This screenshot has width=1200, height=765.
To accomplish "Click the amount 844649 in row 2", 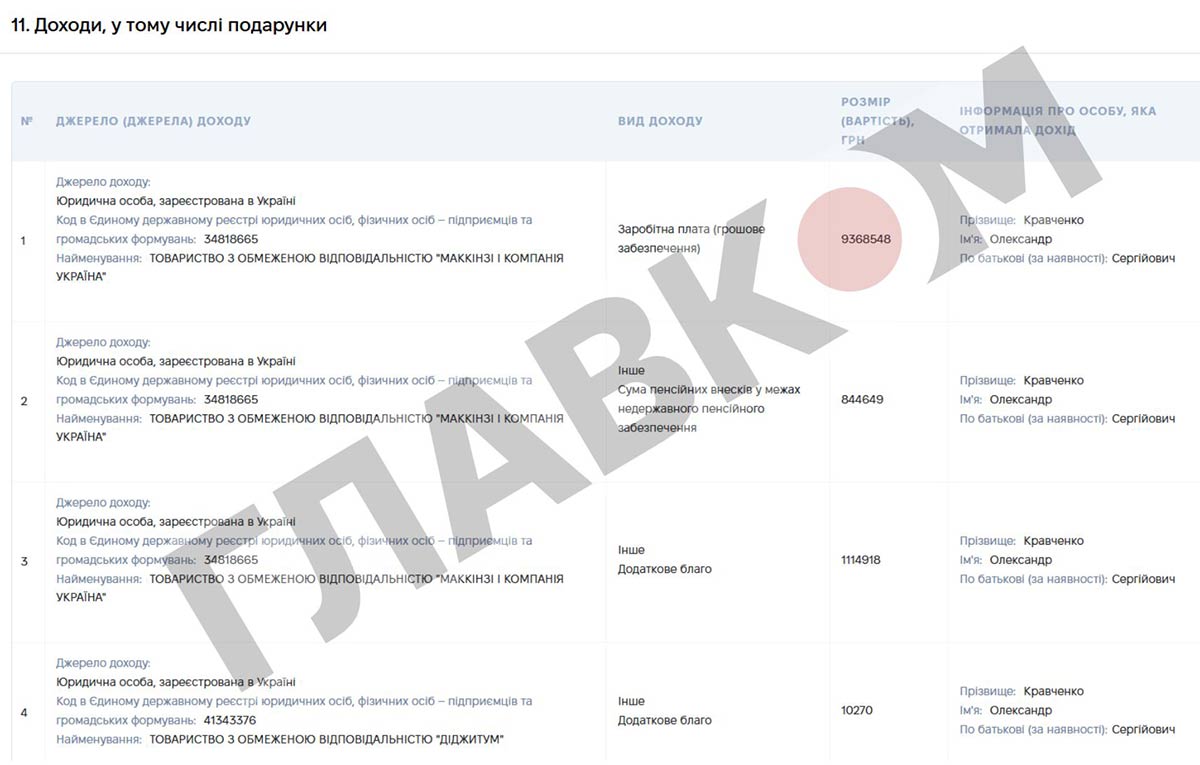I will point(863,400).
